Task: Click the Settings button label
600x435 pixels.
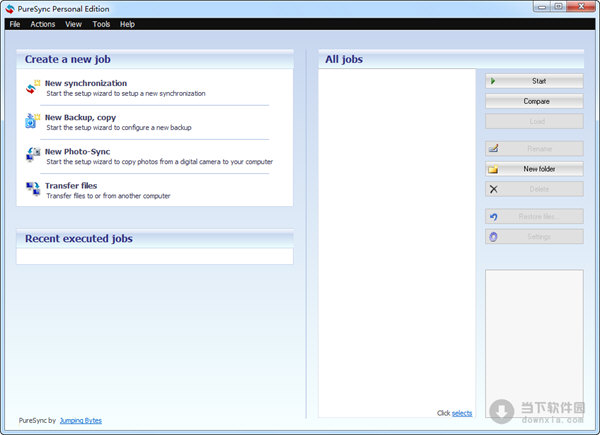Action: coord(539,237)
